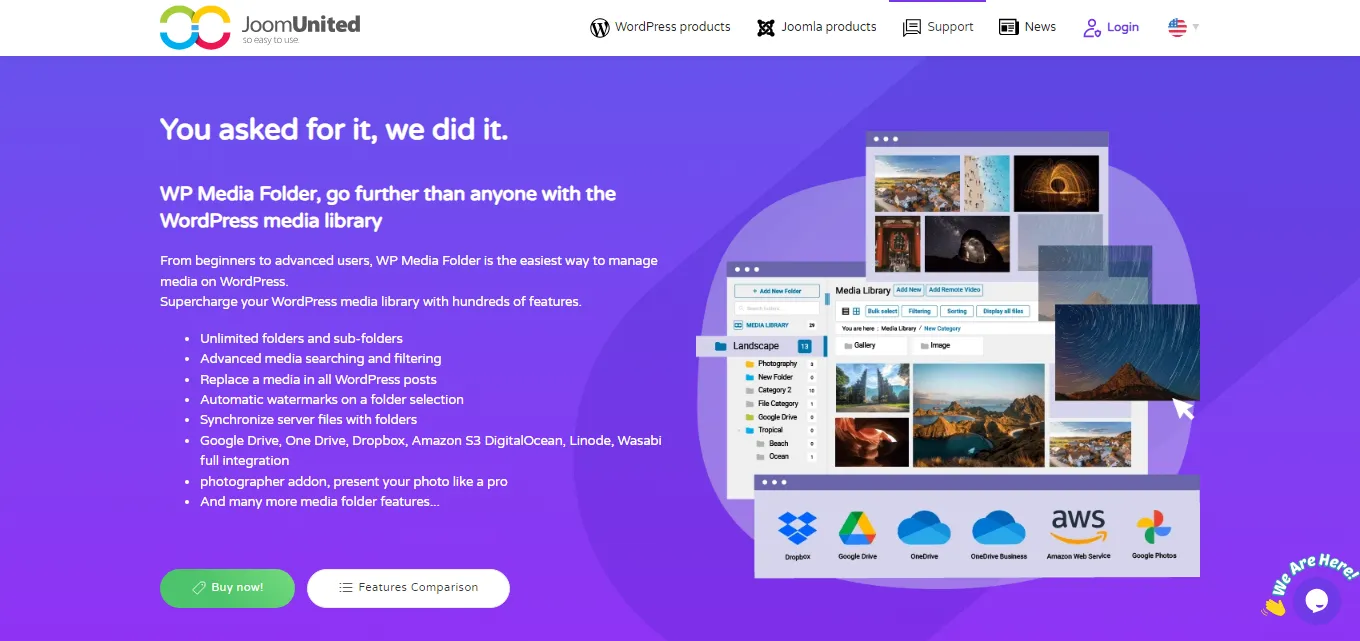The image size is (1360, 641).
Task: Click the Dropbox icon
Action: (x=797, y=528)
